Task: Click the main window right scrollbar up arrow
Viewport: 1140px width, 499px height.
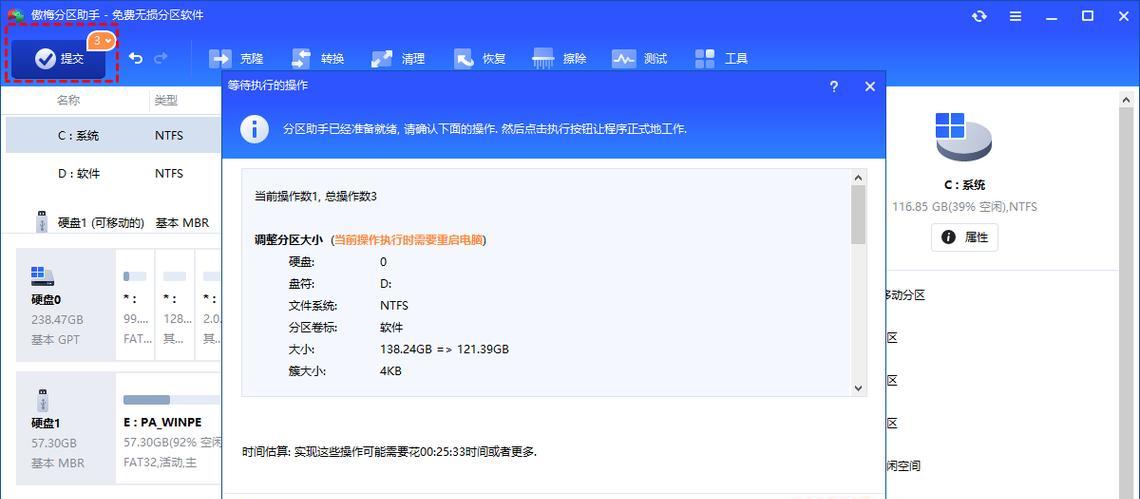Action: tap(1126, 100)
